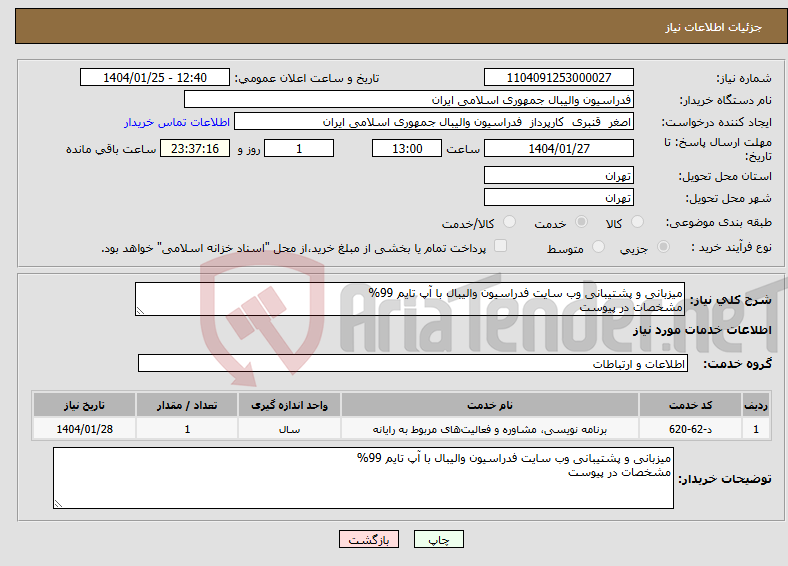788x566 pixels.
Task: Click the buyer name field فدراسیون والیبال
Action: [x=409, y=100]
